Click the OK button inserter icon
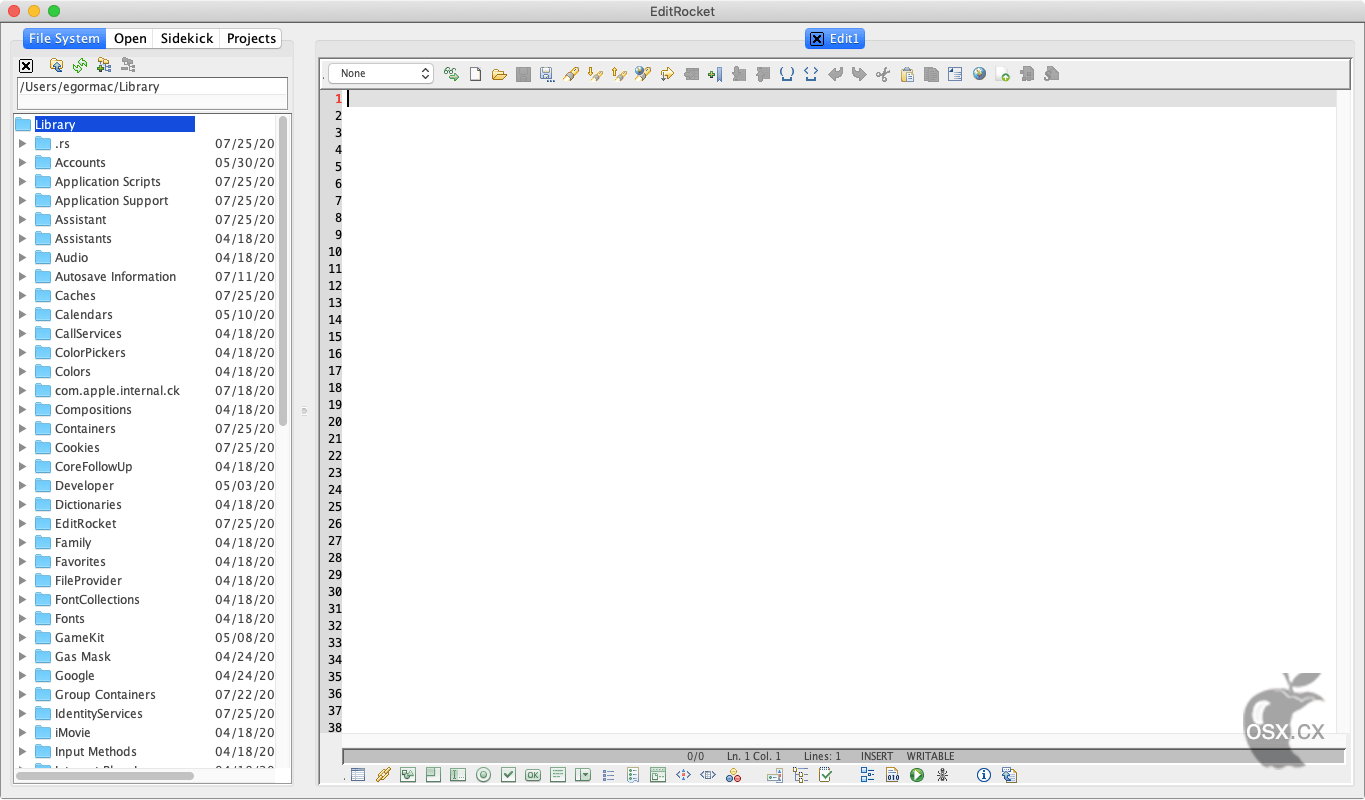 pos(533,775)
